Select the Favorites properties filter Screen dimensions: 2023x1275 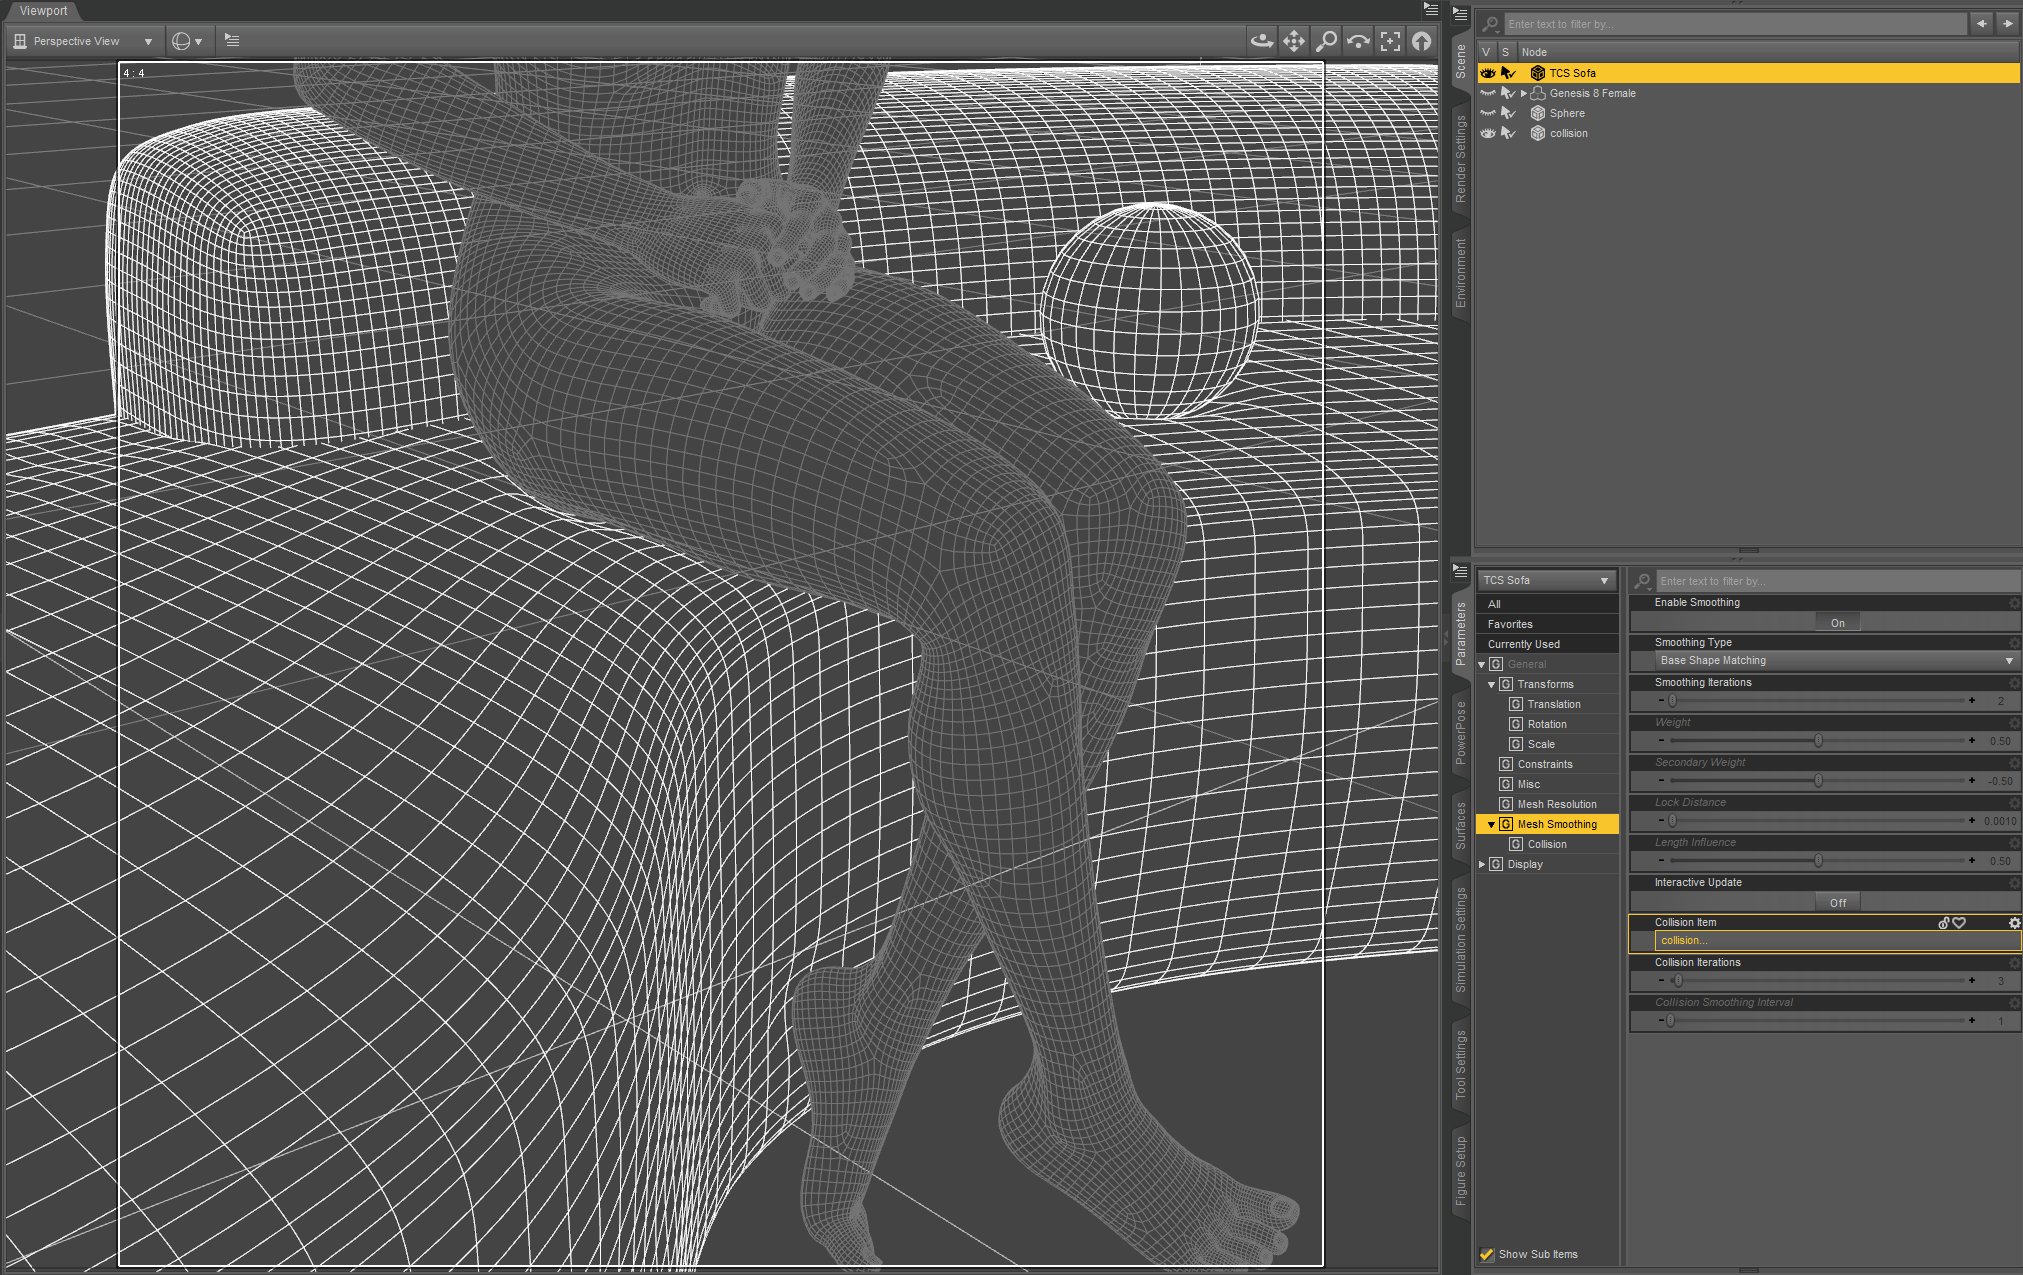(1547, 624)
